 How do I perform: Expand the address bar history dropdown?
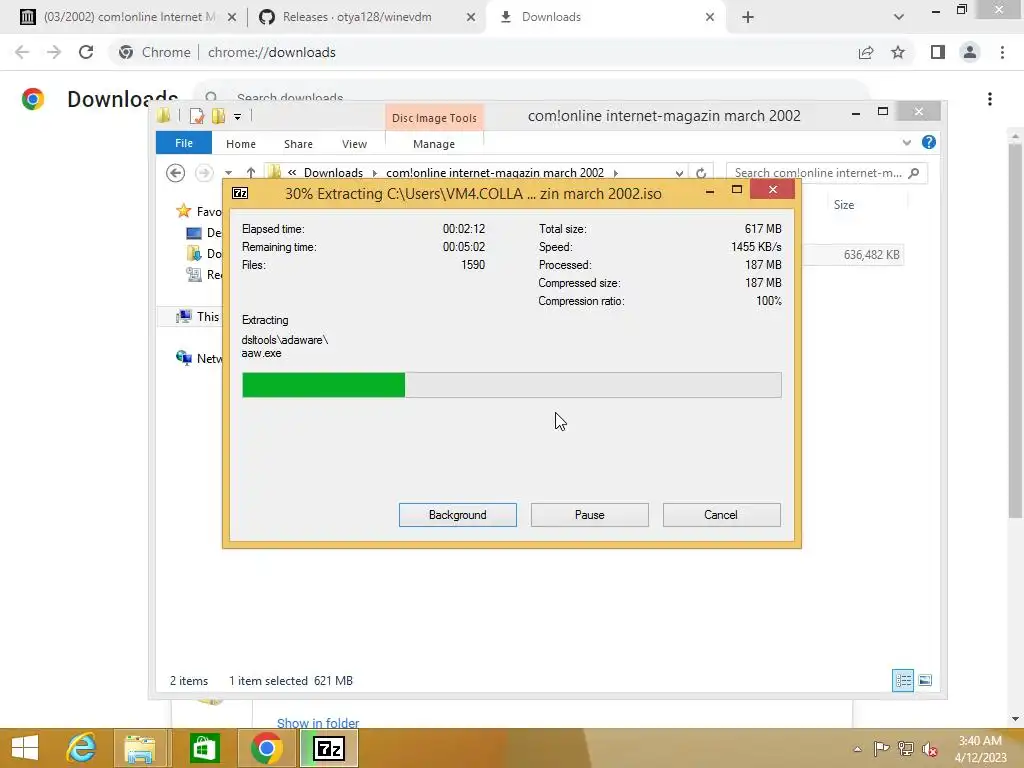679,173
